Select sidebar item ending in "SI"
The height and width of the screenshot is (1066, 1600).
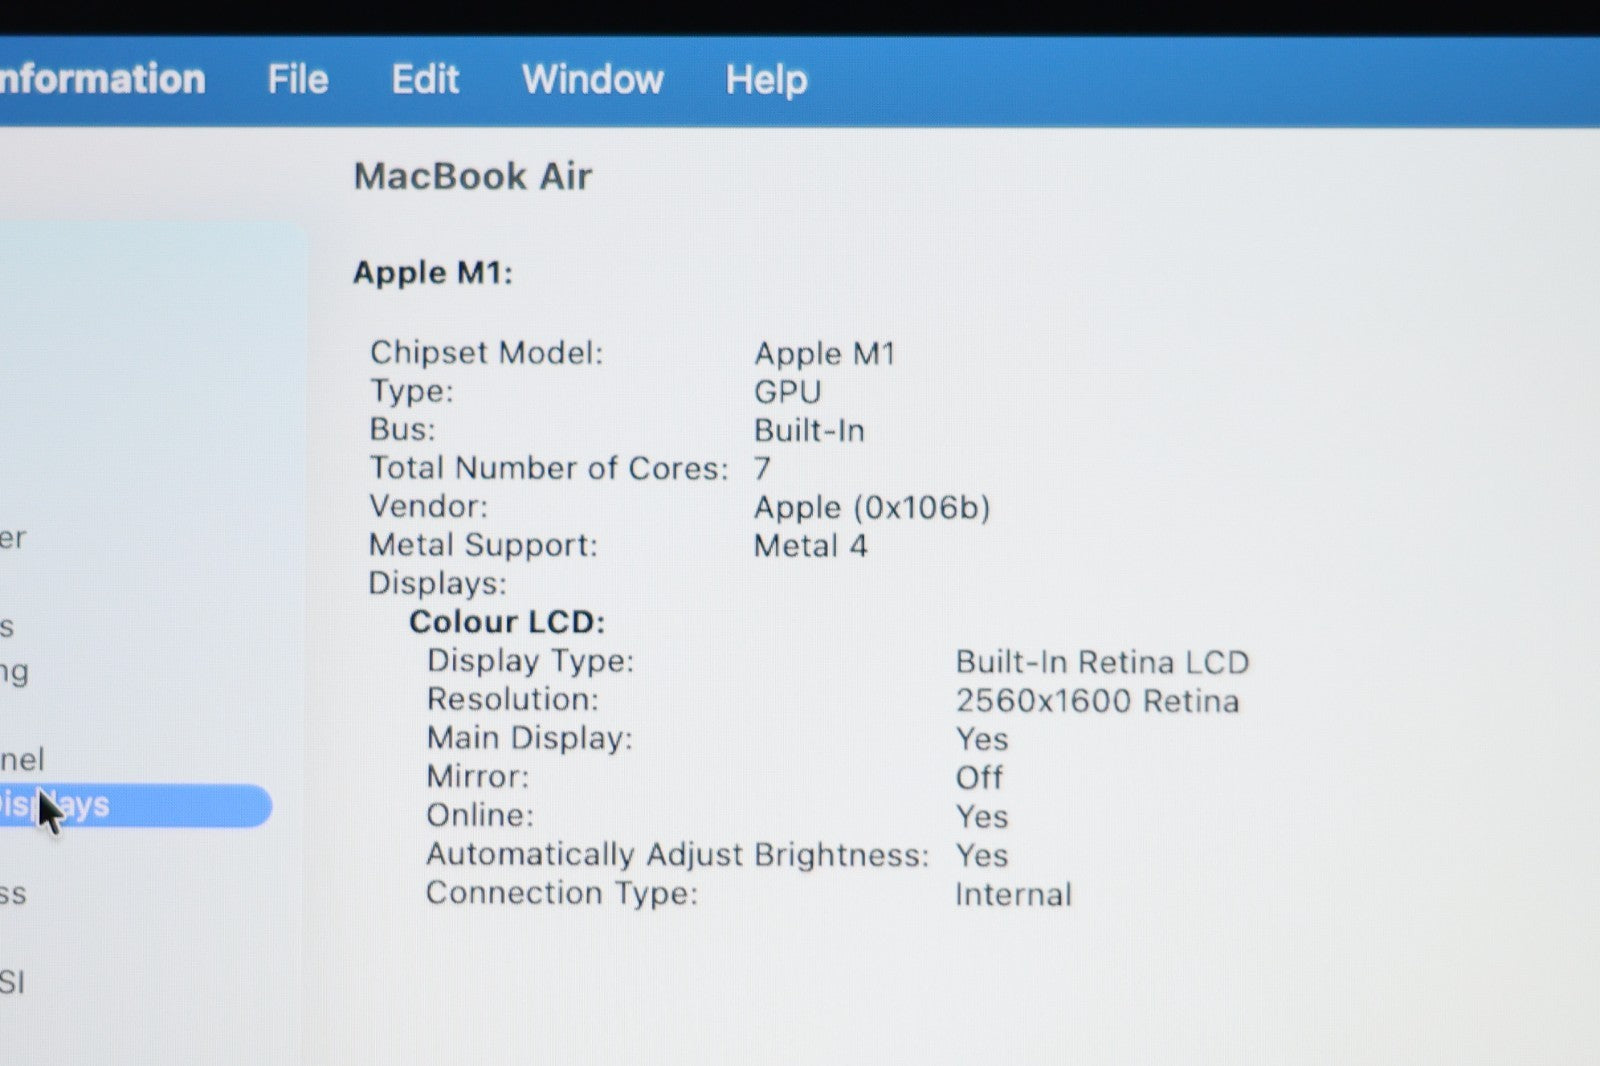tap(13, 982)
